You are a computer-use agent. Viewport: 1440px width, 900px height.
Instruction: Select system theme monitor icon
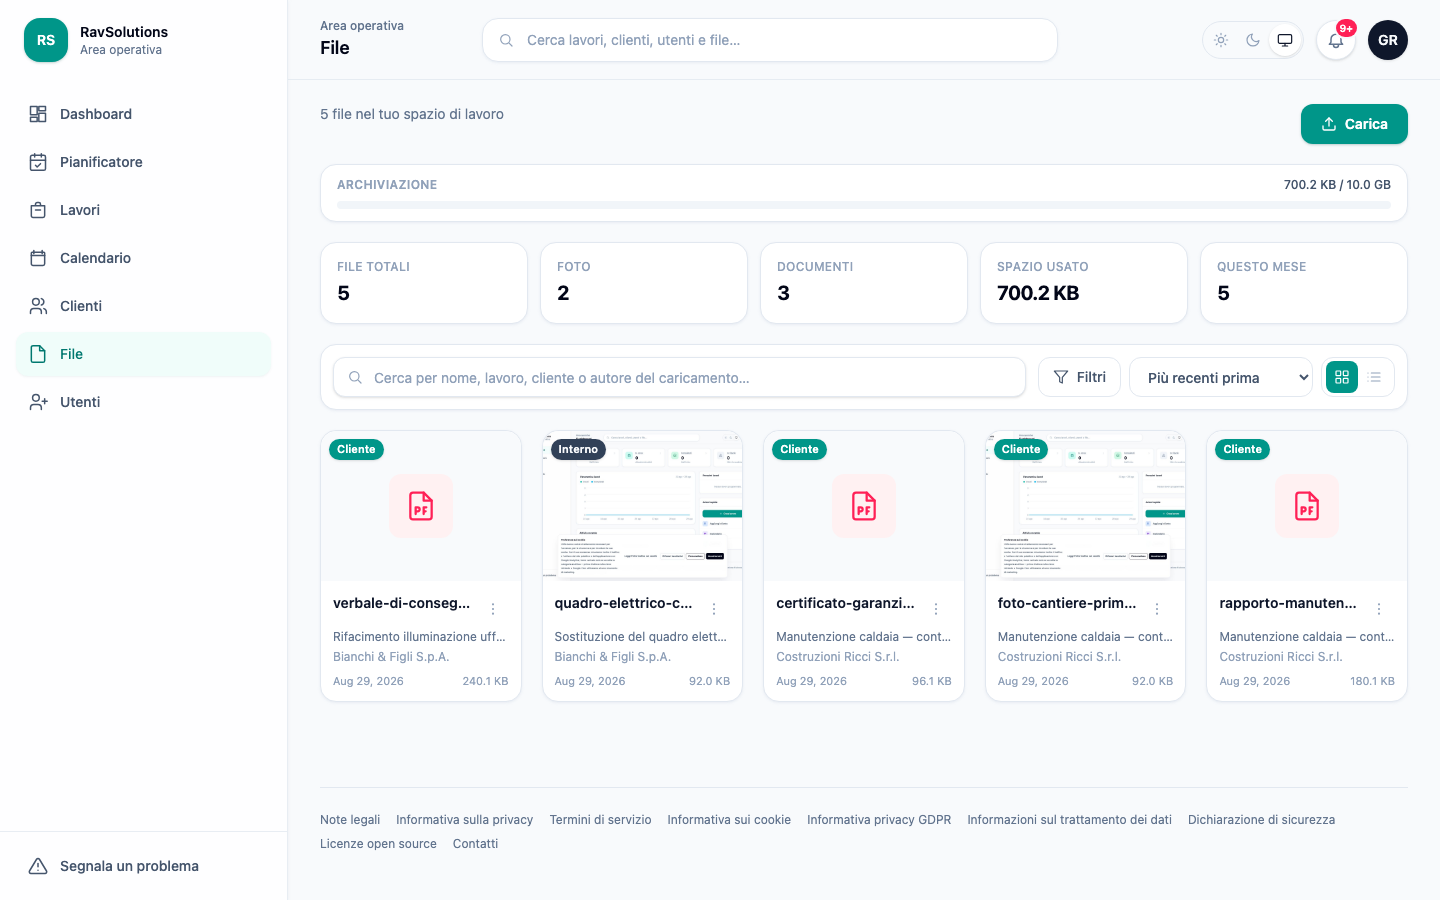click(x=1285, y=40)
